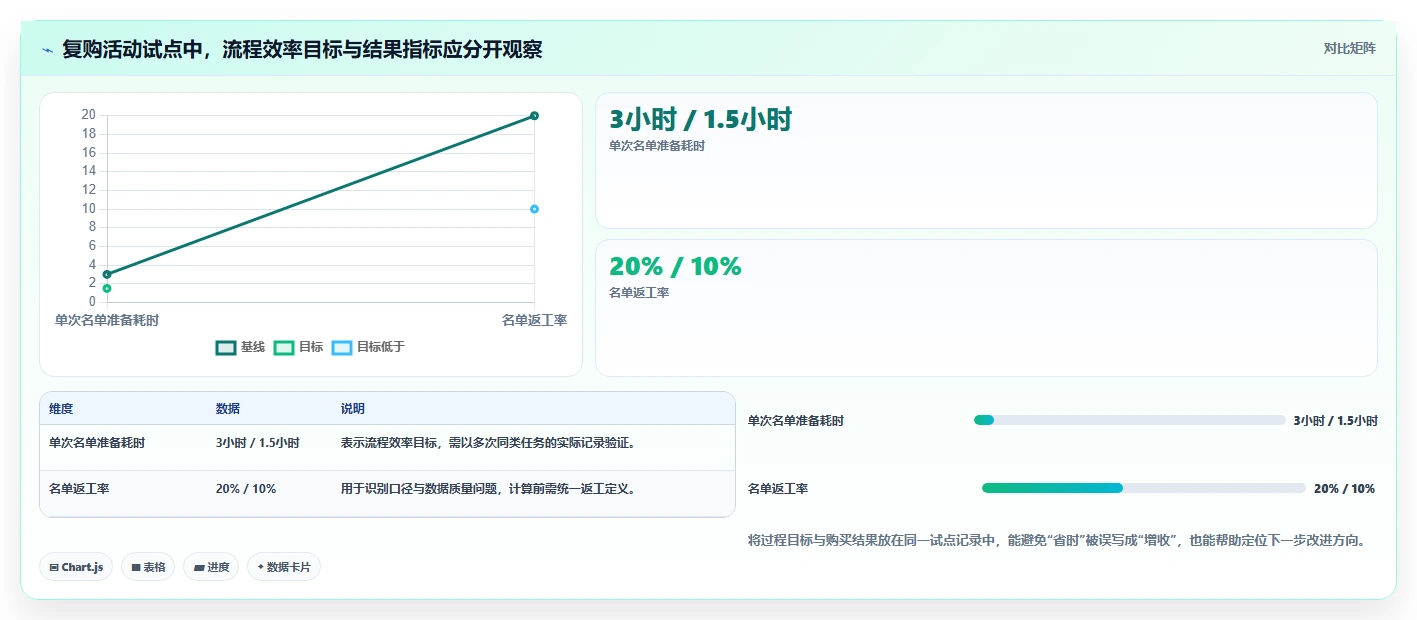1417x620 pixels.
Task: Click the 名单返工率 progress row label
Action: [x=778, y=489]
